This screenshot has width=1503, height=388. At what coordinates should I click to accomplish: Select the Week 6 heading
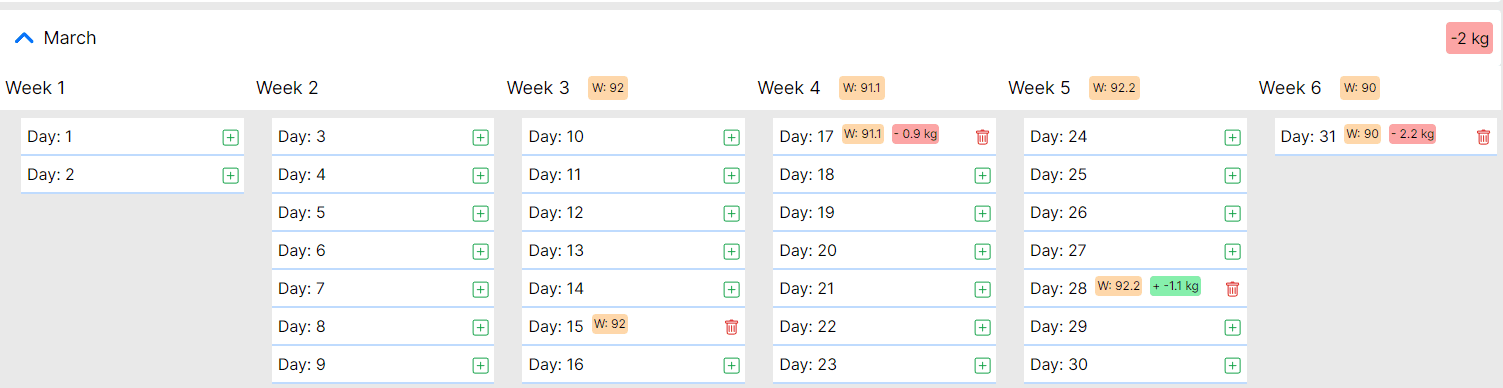[x=1290, y=88]
